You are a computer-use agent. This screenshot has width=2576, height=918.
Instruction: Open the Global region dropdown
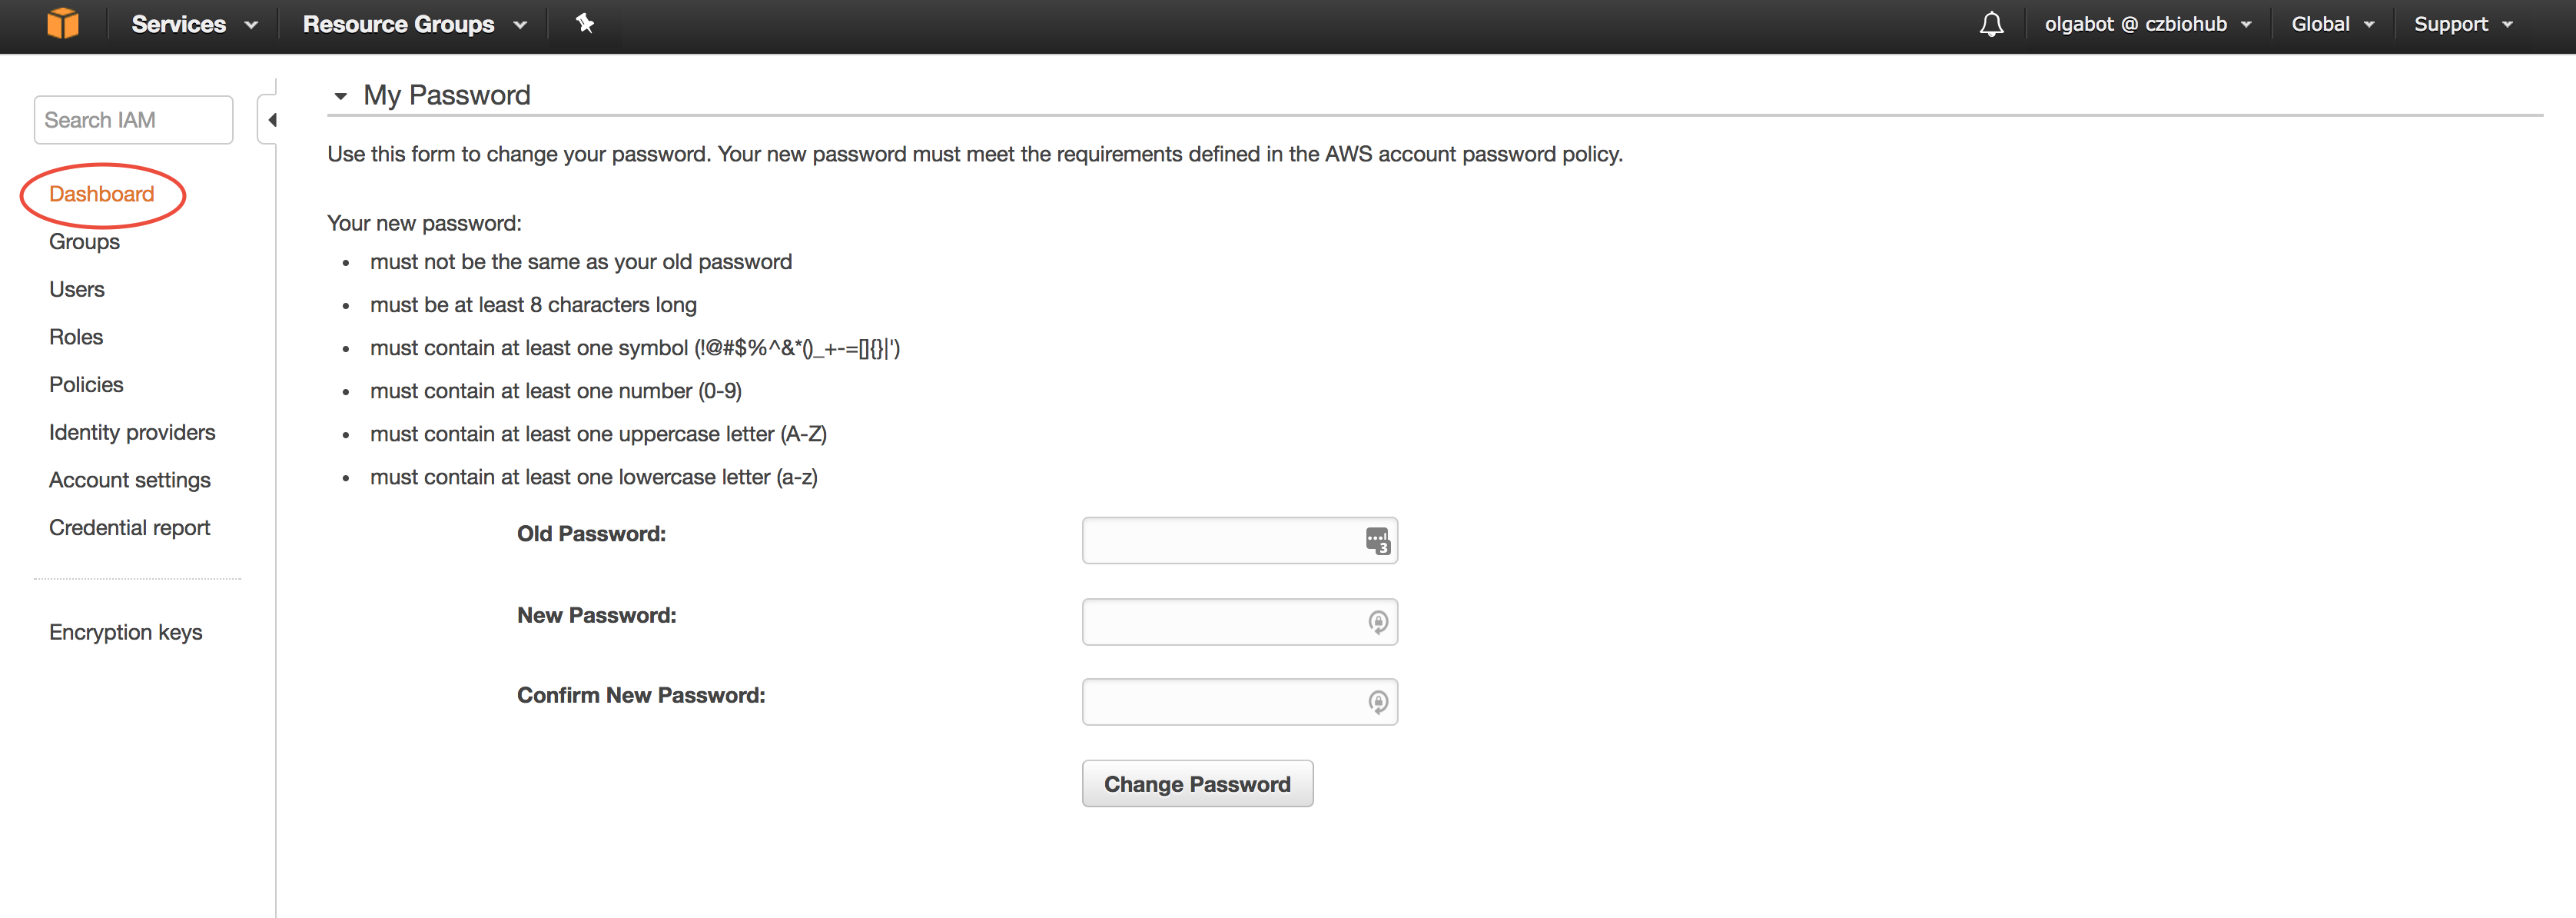tap(2332, 24)
